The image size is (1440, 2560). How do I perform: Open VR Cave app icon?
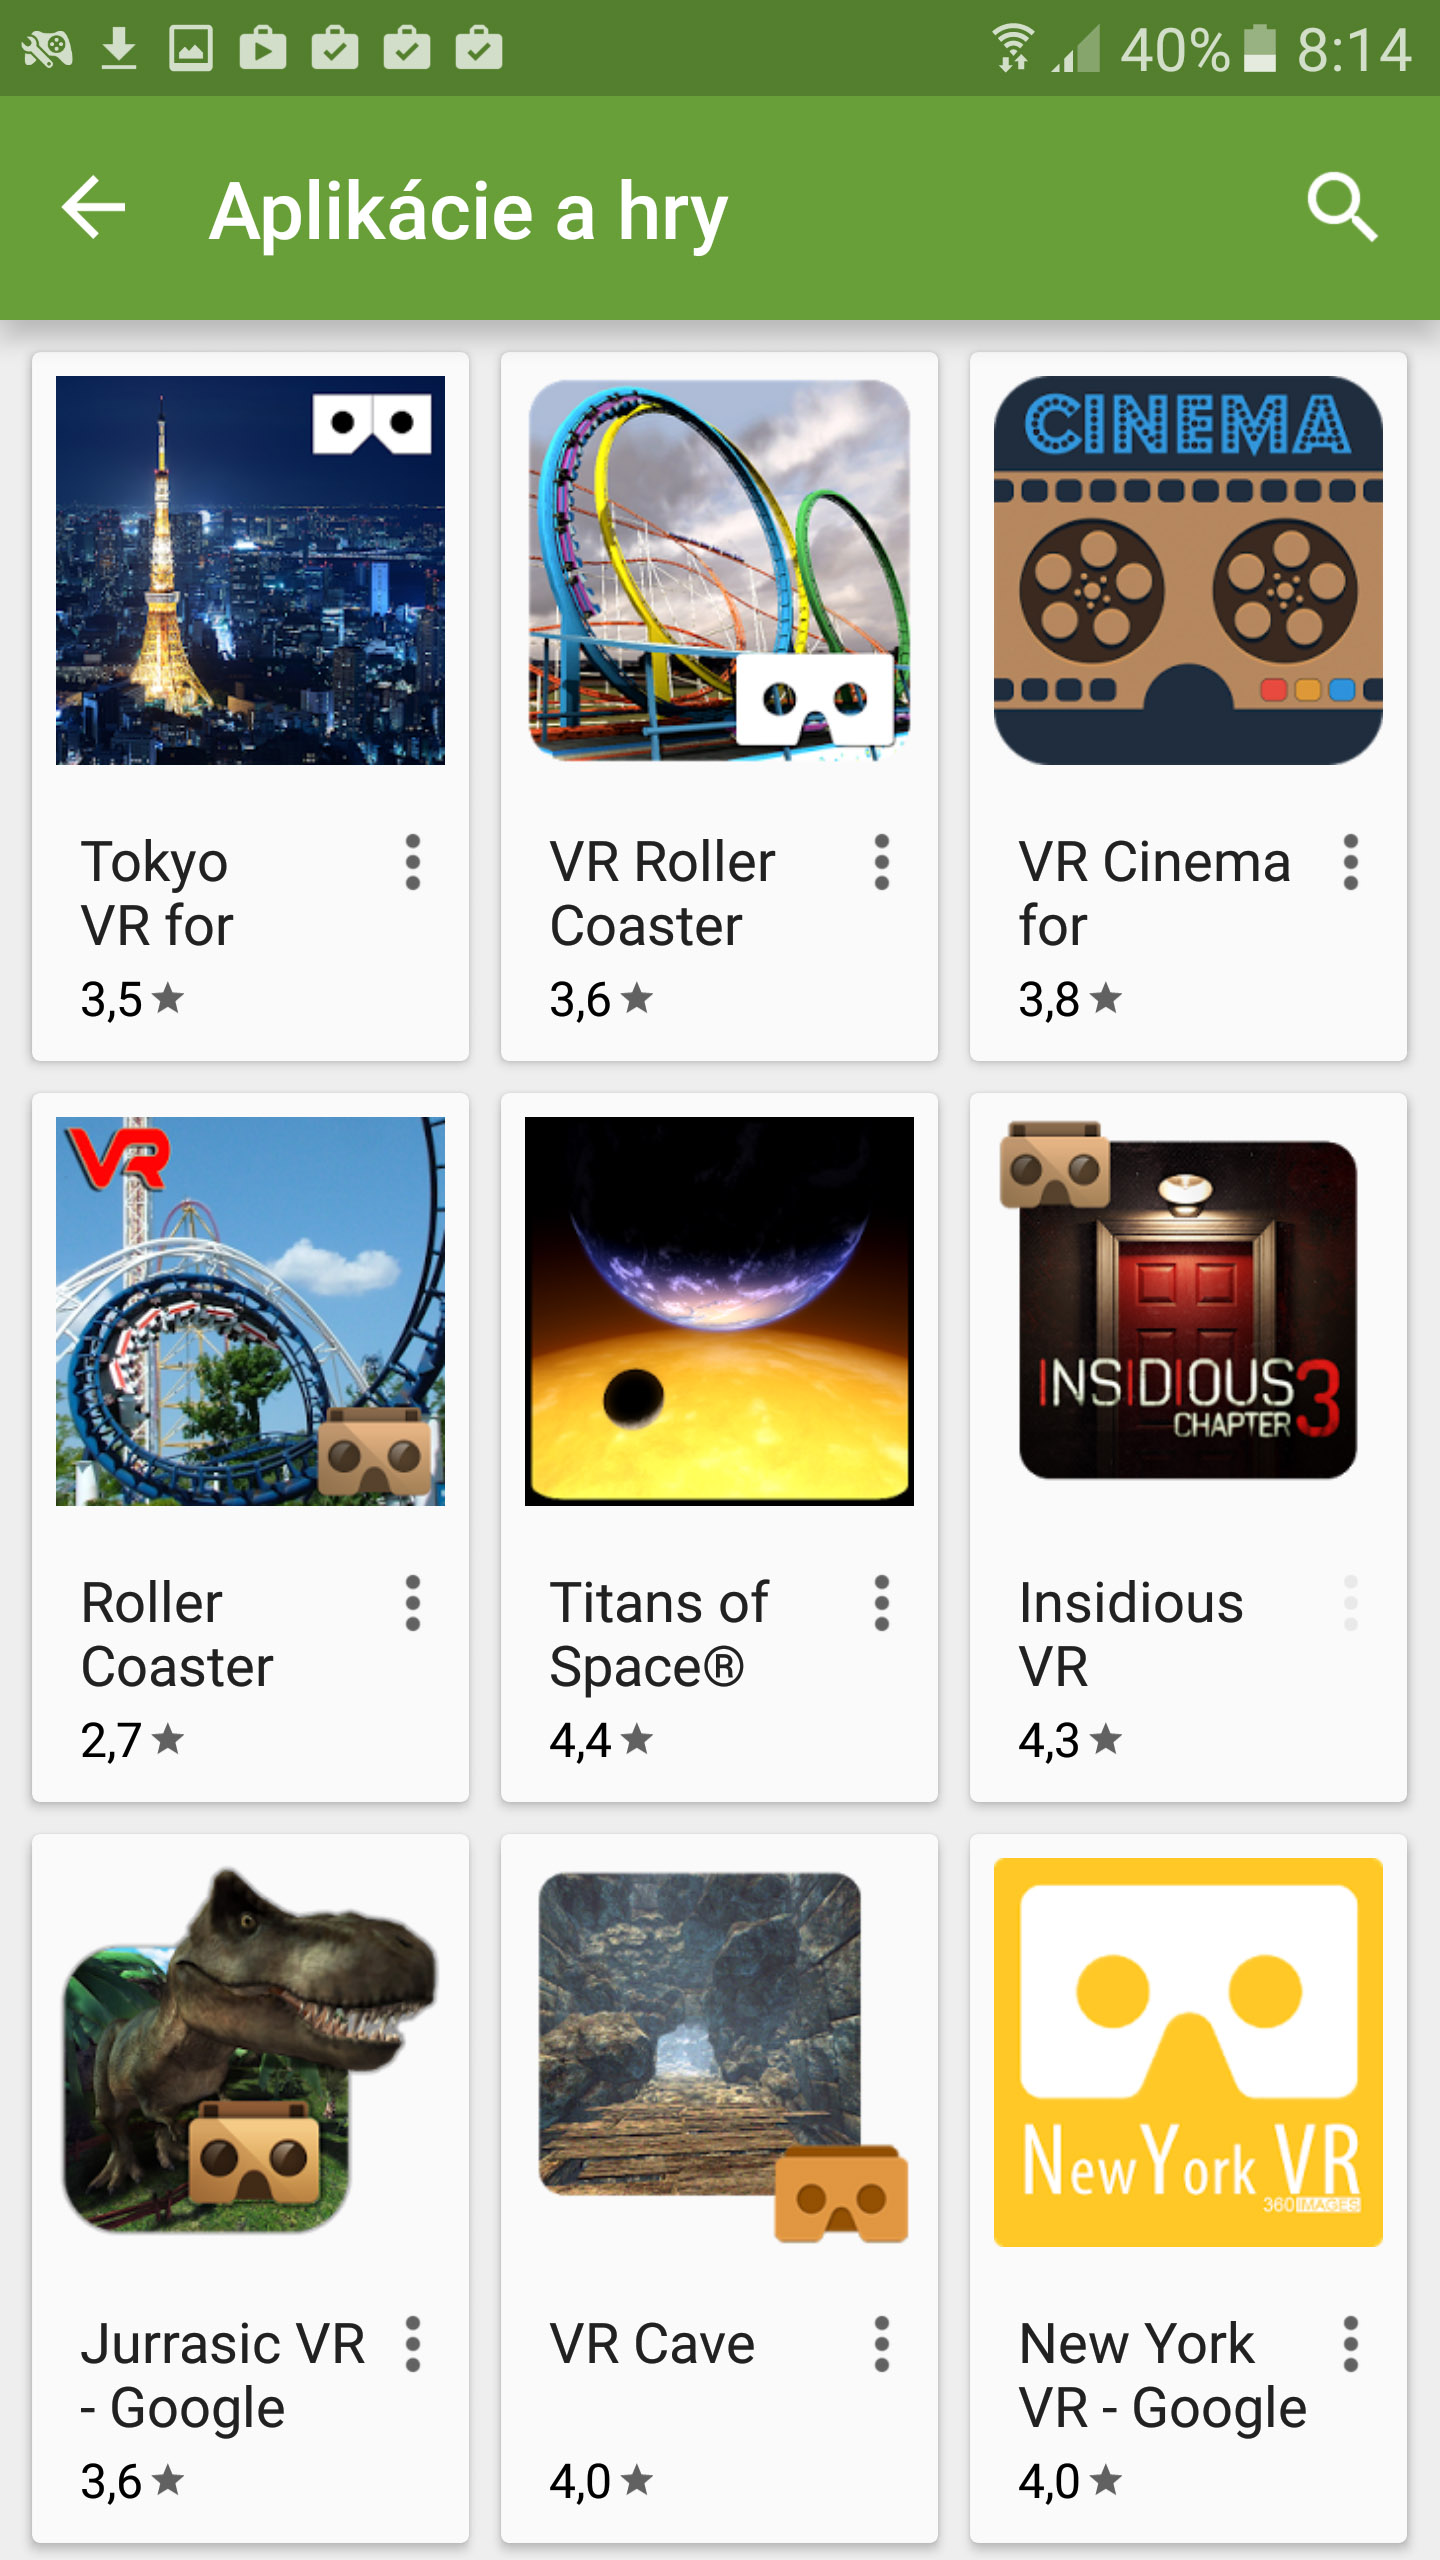pos(719,2052)
